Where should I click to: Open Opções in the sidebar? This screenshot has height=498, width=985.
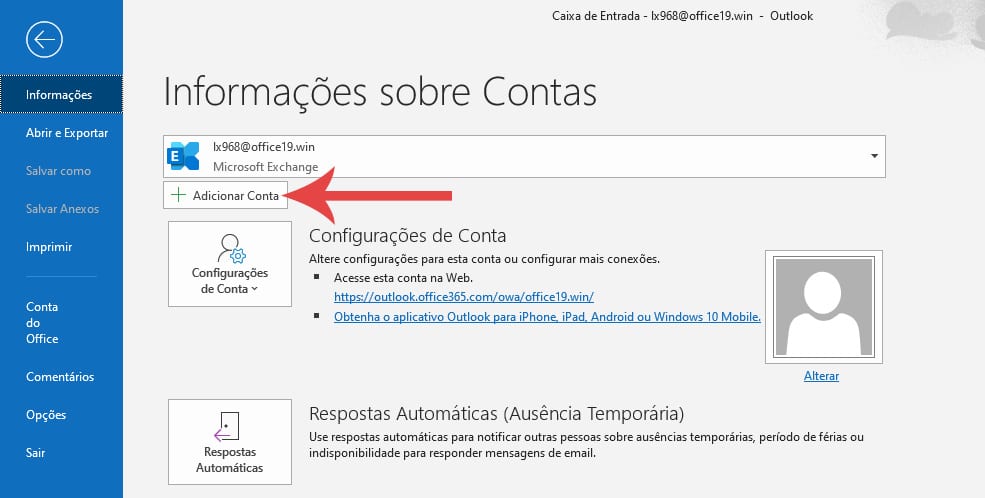coord(46,415)
